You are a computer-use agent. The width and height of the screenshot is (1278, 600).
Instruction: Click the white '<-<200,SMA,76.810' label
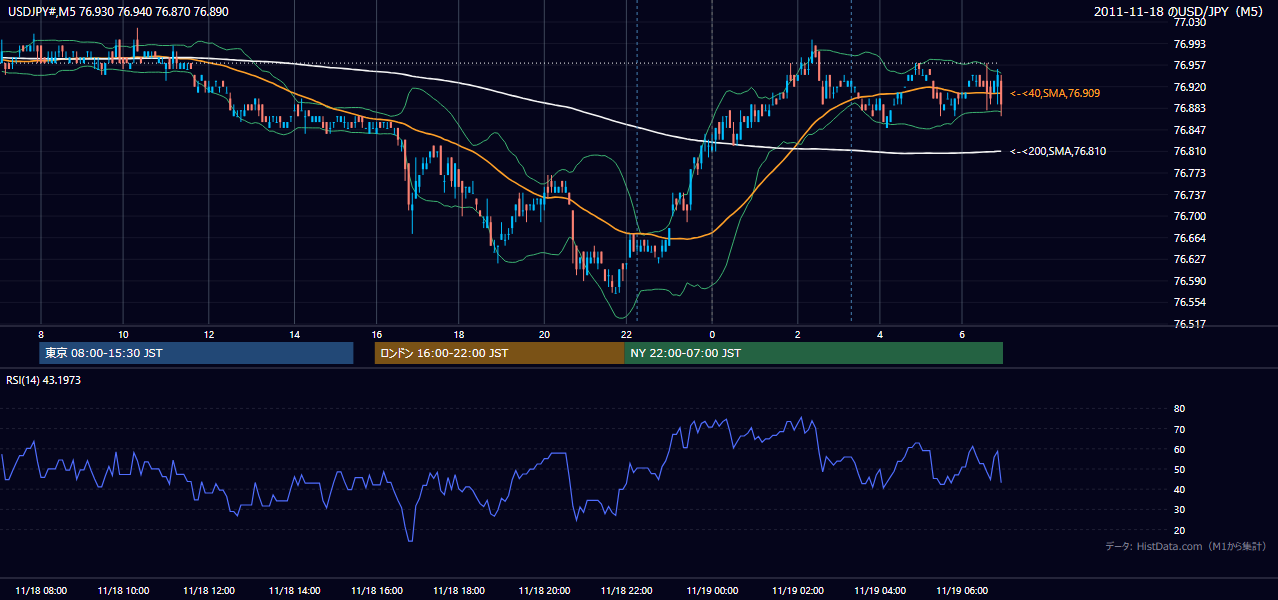tap(1058, 151)
